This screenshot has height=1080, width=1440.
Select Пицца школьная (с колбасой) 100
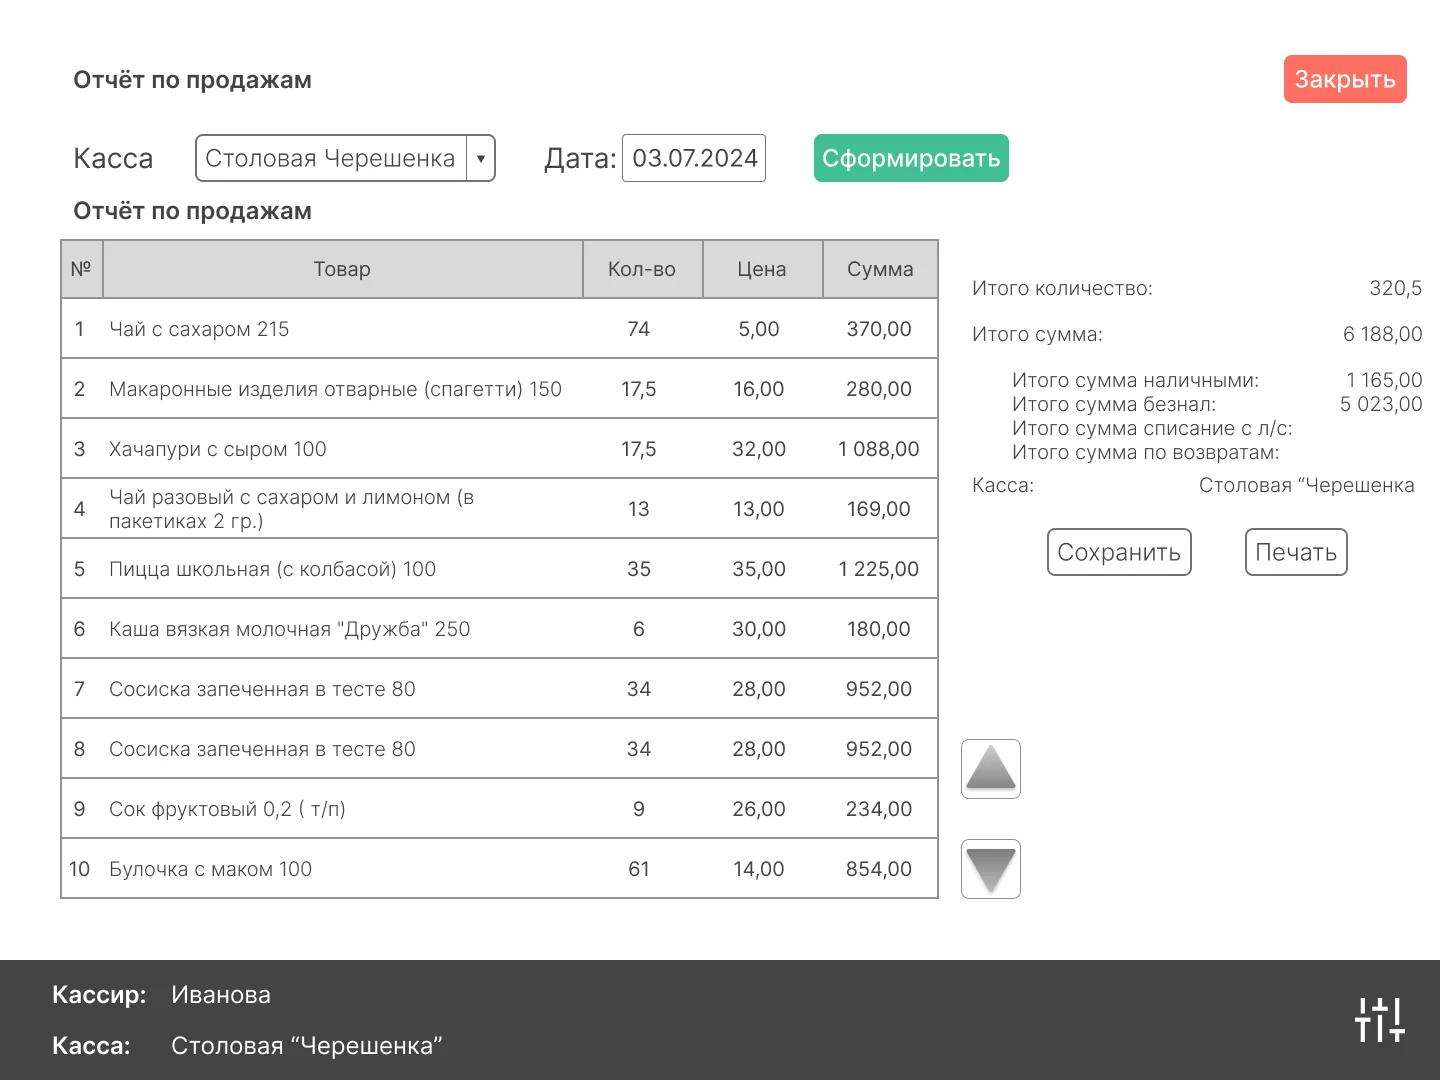499,569
